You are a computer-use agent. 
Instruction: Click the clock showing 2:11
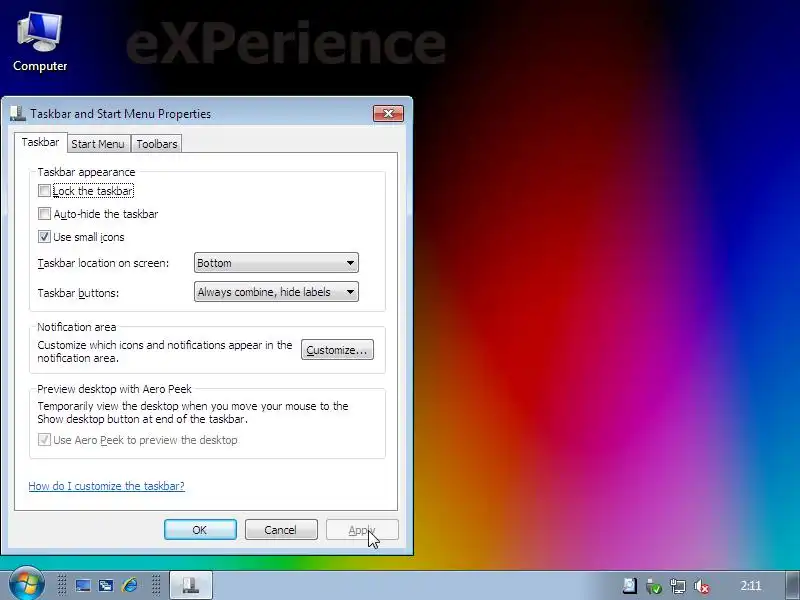coord(751,585)
